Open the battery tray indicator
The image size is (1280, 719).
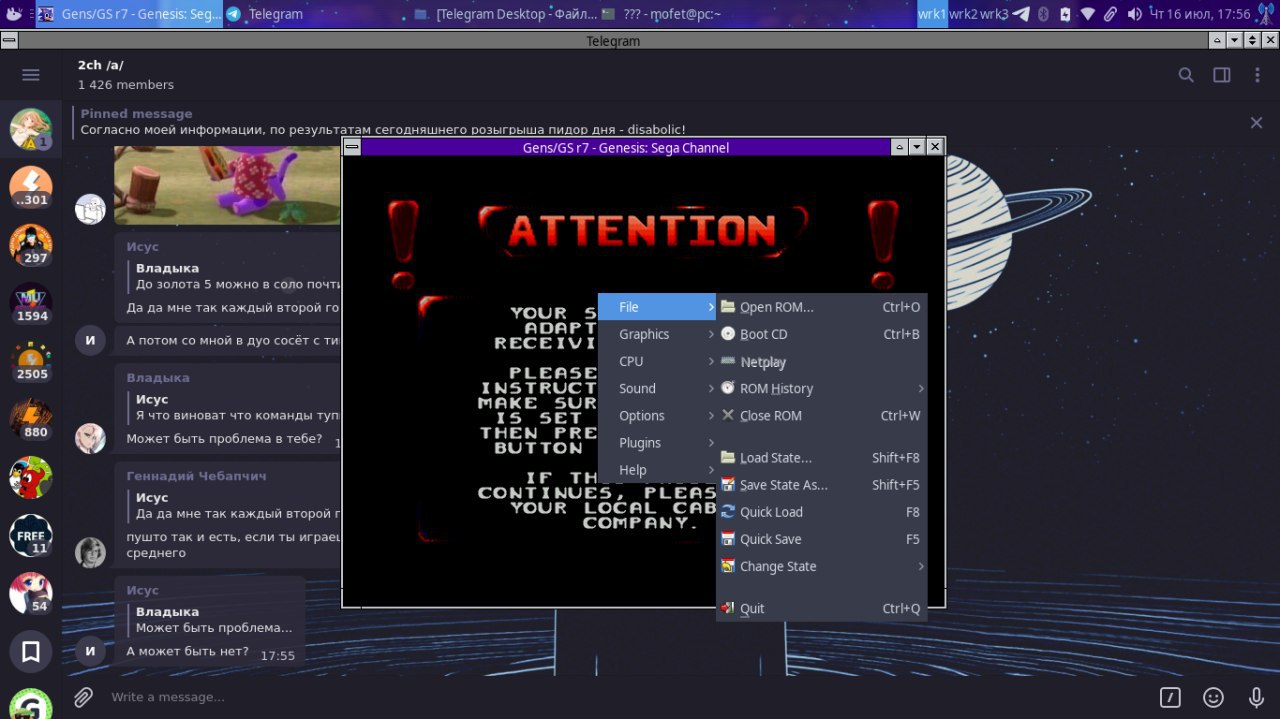[x=1065, y=14]
